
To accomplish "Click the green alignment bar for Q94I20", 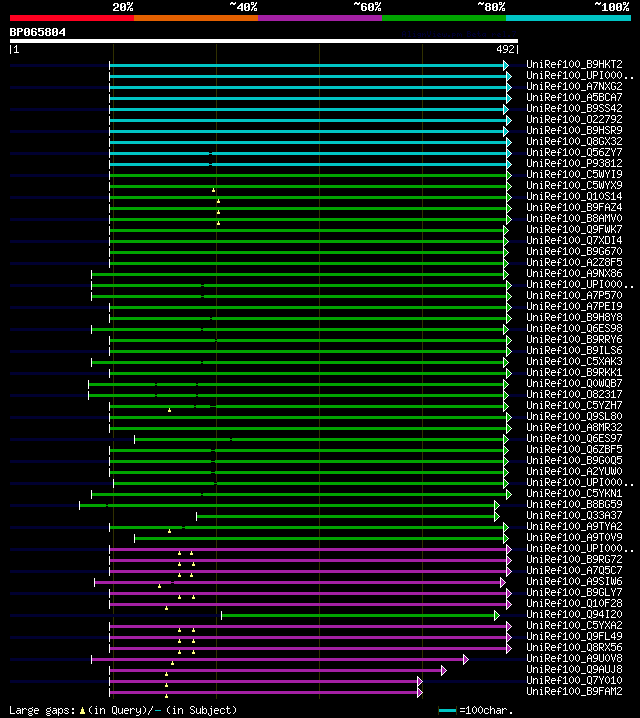I will (x=358, y=615).
